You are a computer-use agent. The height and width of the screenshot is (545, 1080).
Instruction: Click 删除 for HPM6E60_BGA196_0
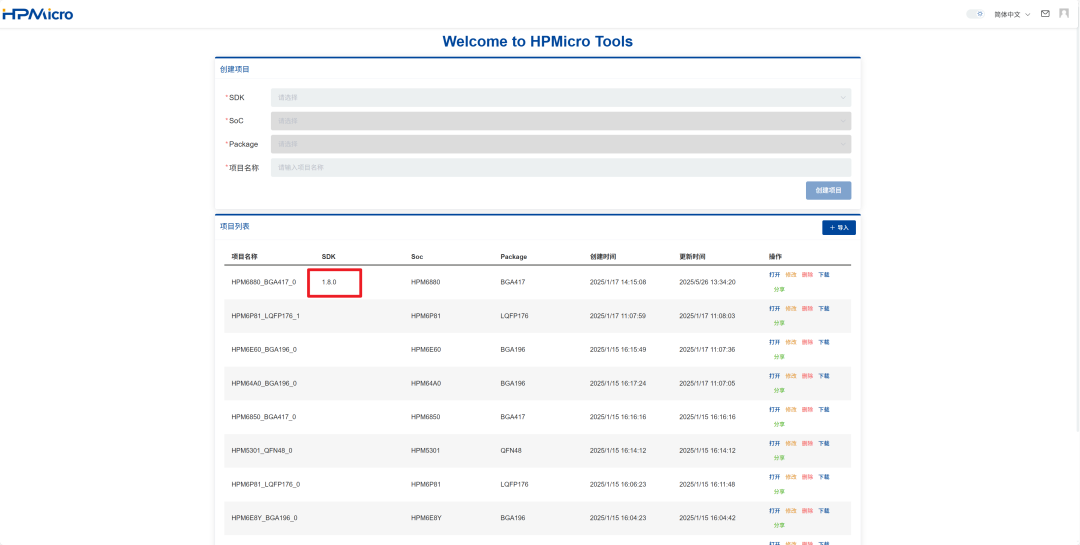point(807,342)
